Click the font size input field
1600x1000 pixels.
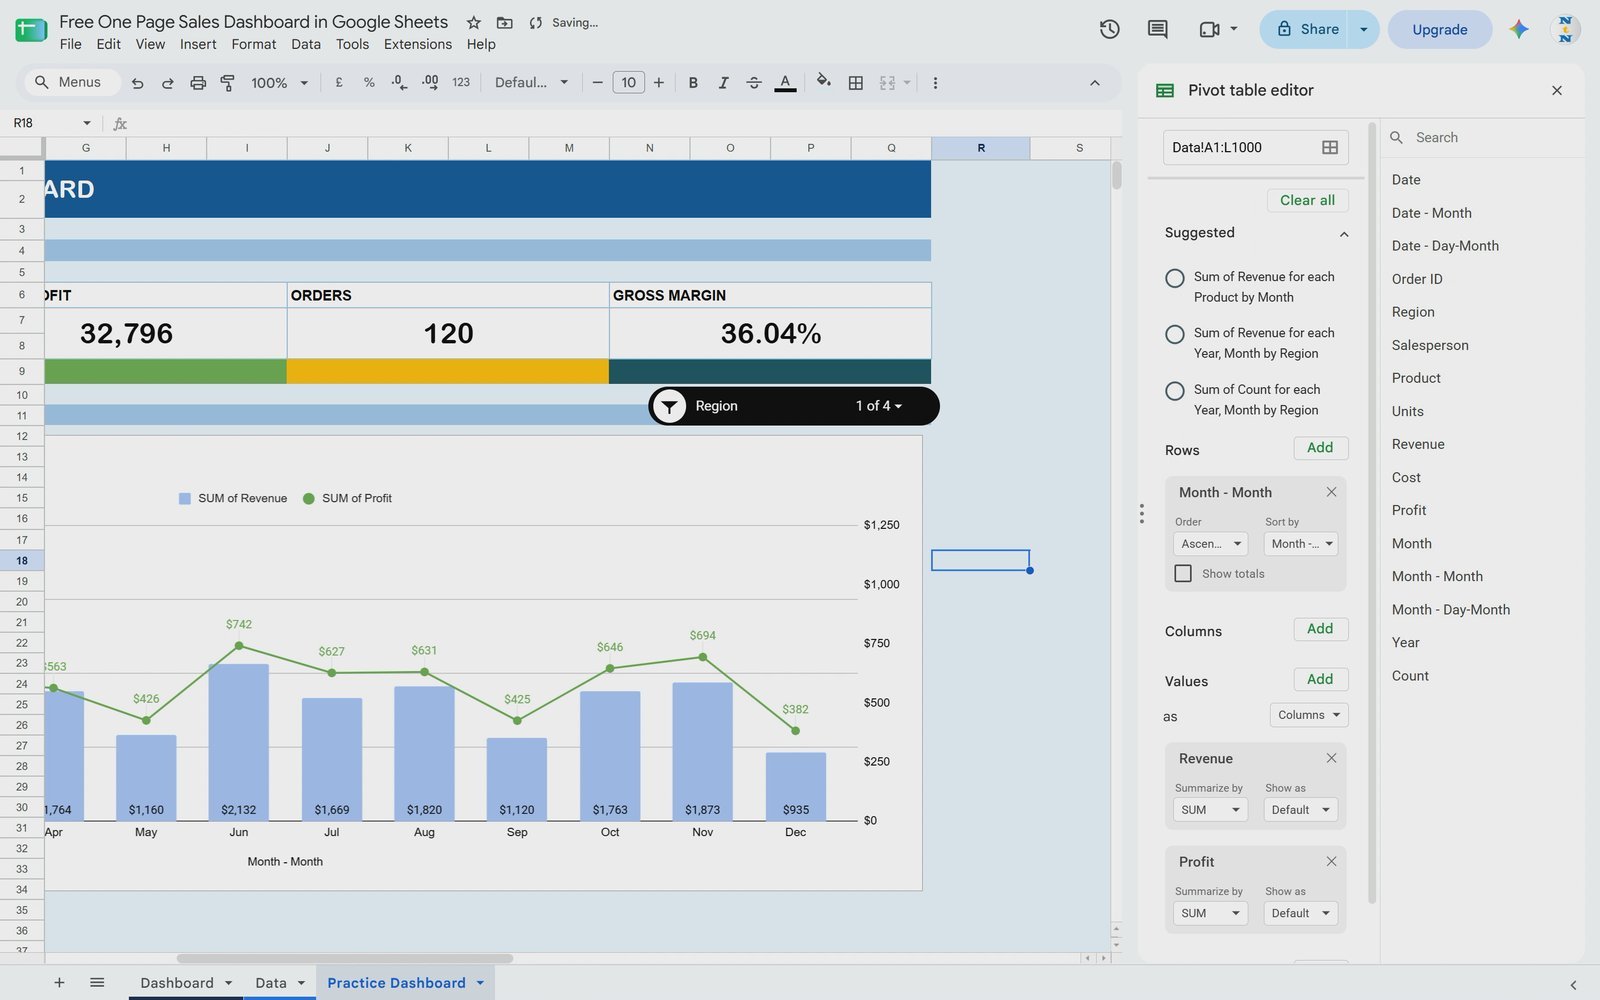pos(628,83)
